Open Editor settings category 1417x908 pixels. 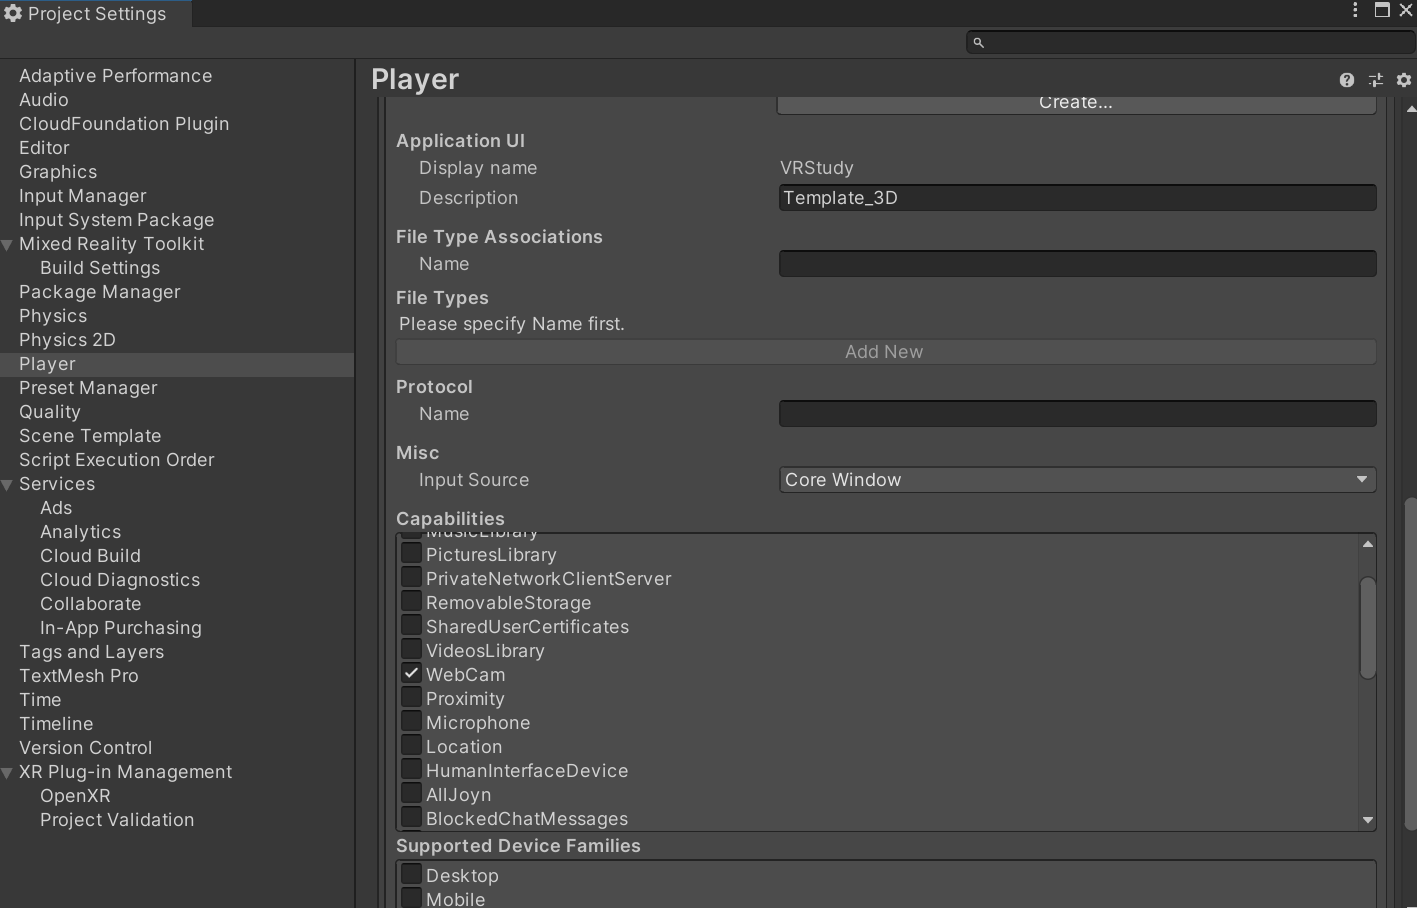click(x=44, y=148)
